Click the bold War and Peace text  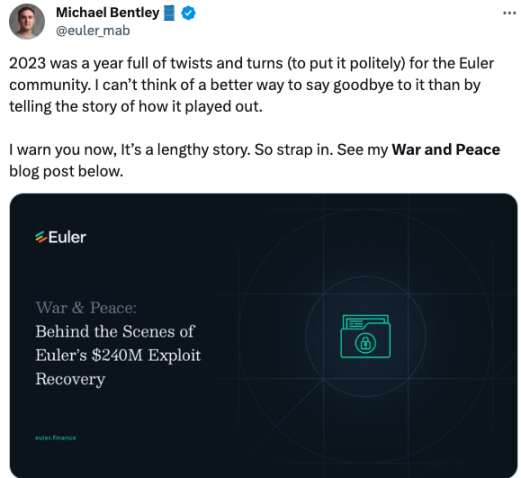coord(446,150)
